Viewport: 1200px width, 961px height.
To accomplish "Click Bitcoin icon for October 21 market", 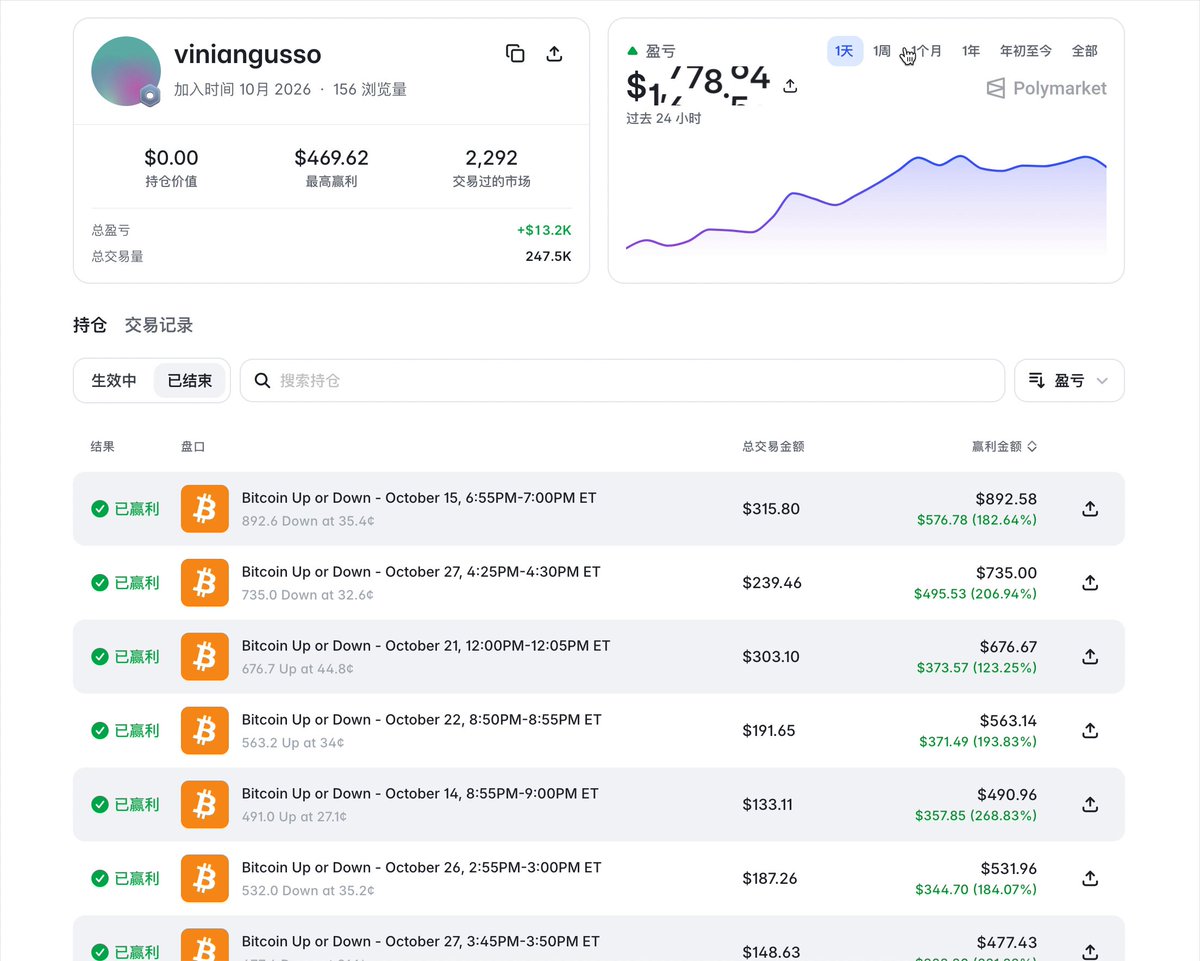I will 205,657.
